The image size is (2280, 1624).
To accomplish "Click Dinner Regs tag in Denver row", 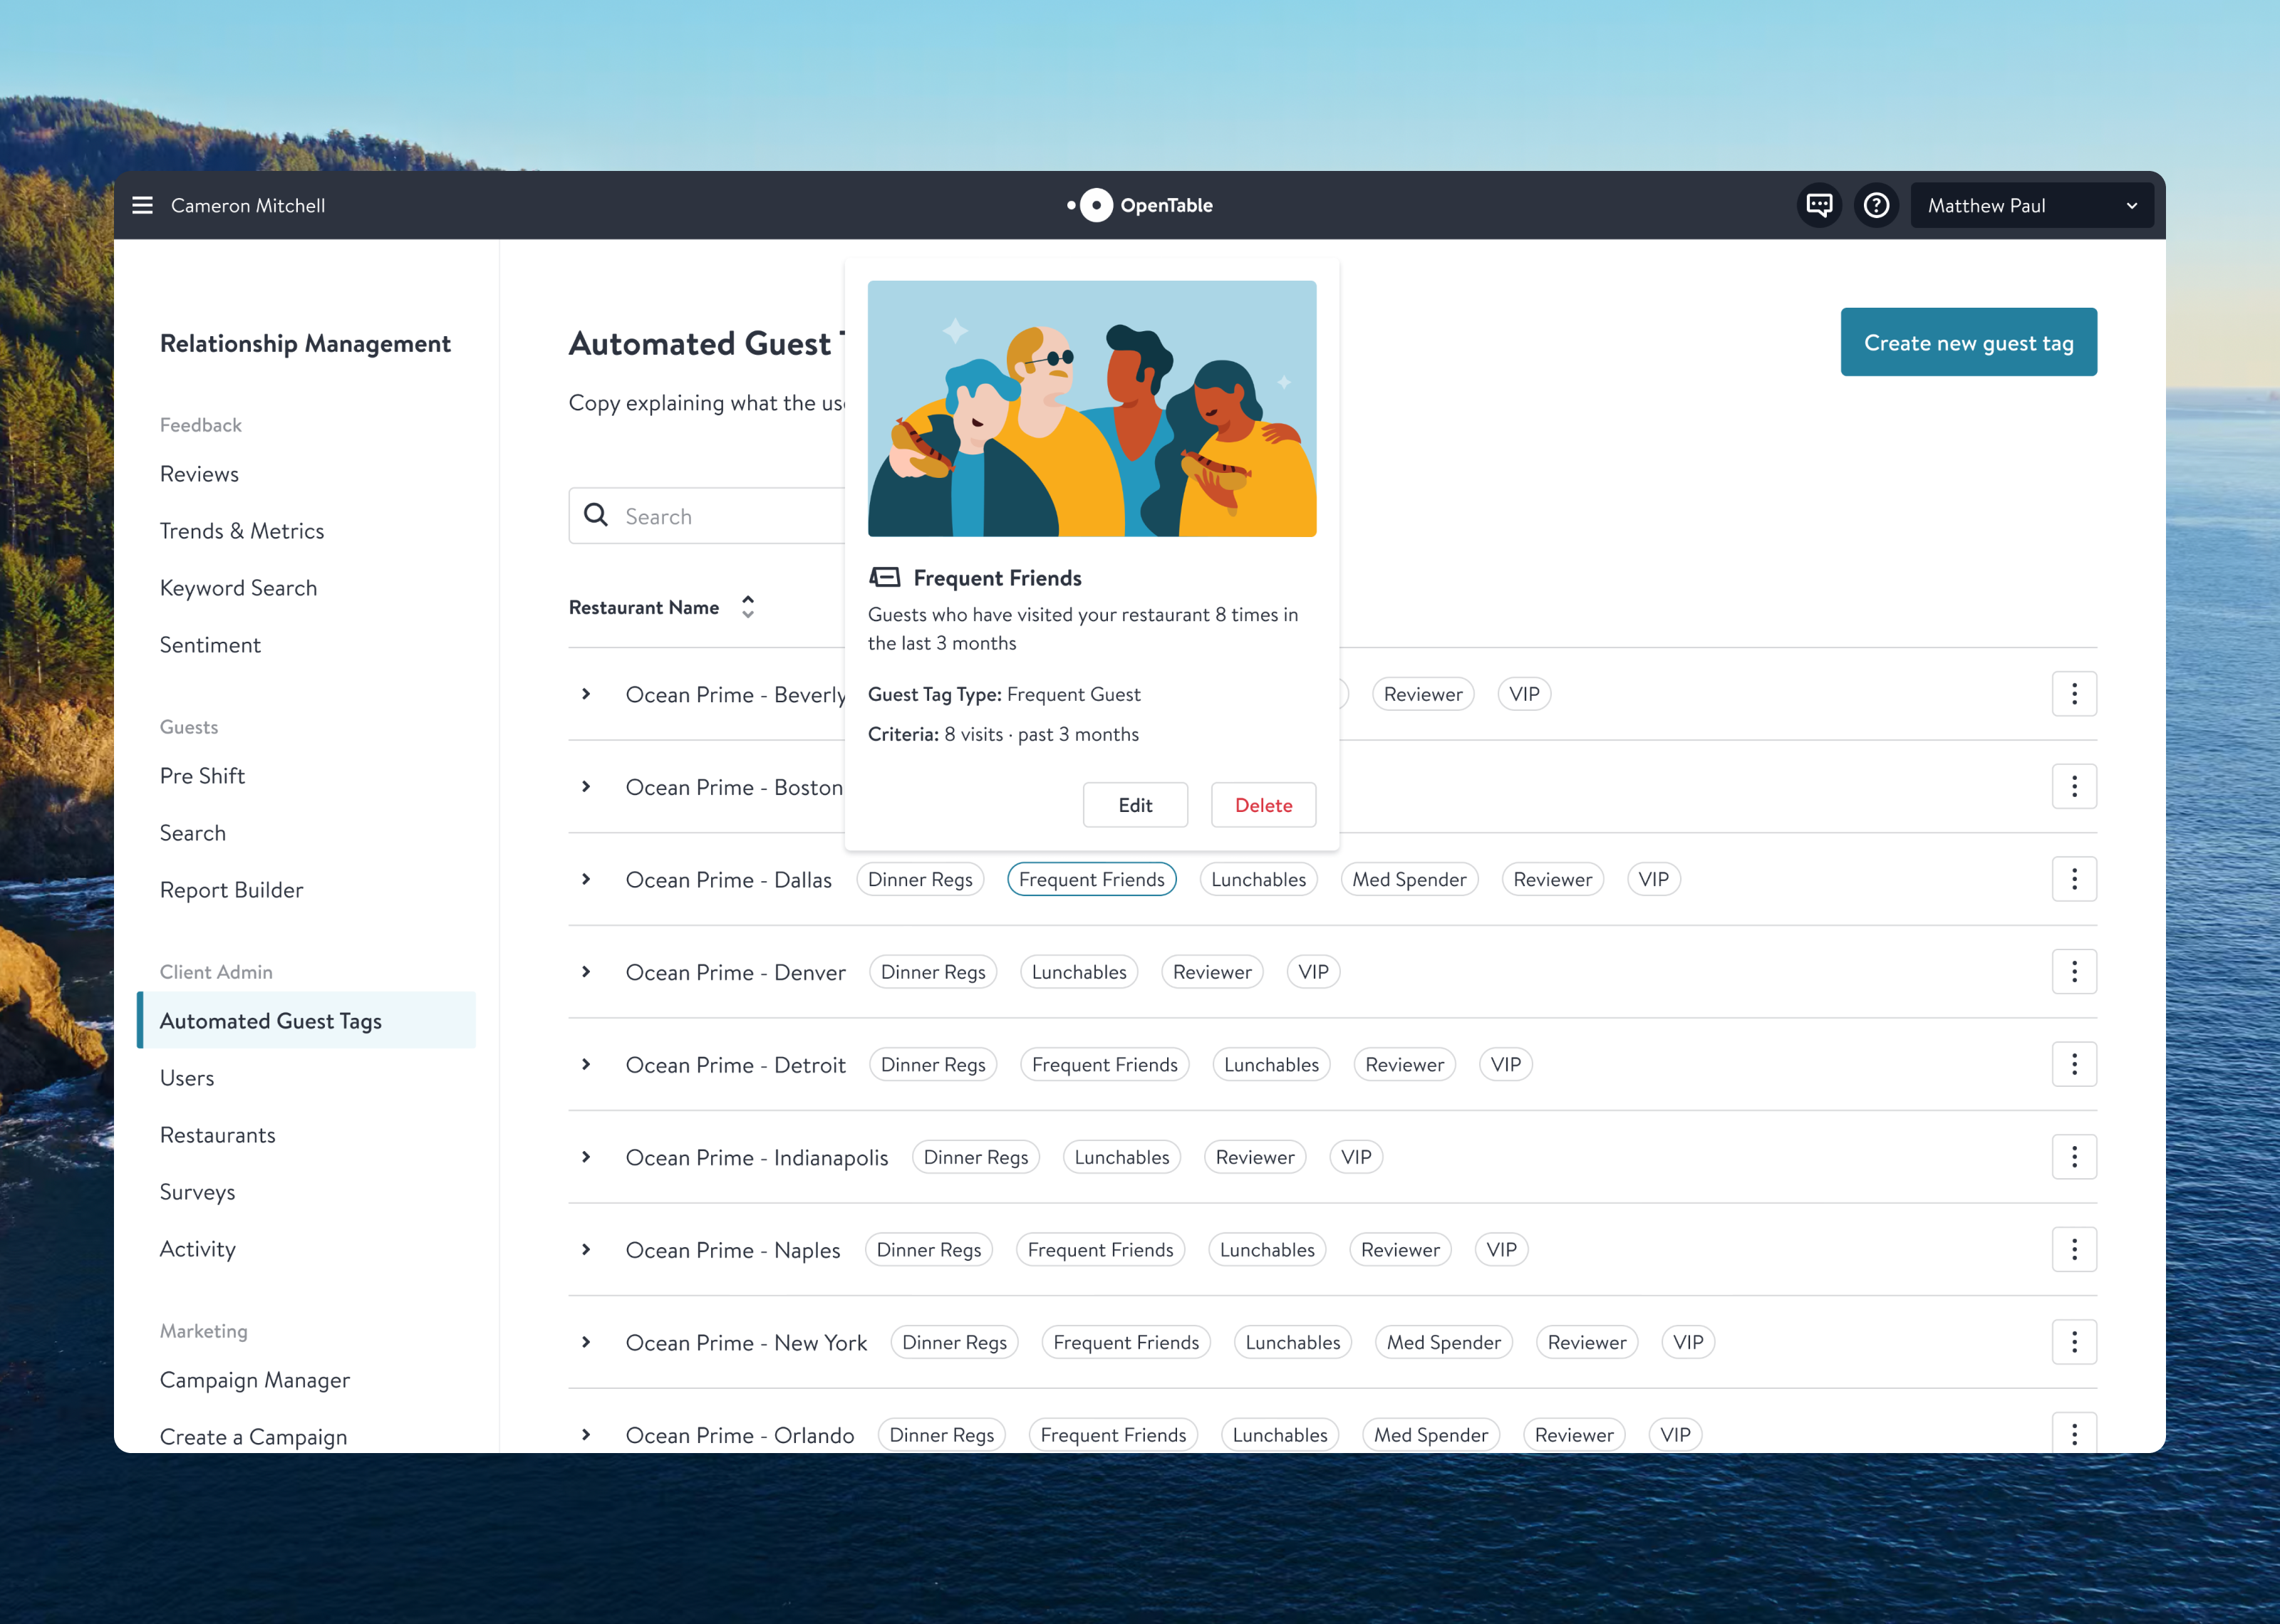I will pos(933,972).
